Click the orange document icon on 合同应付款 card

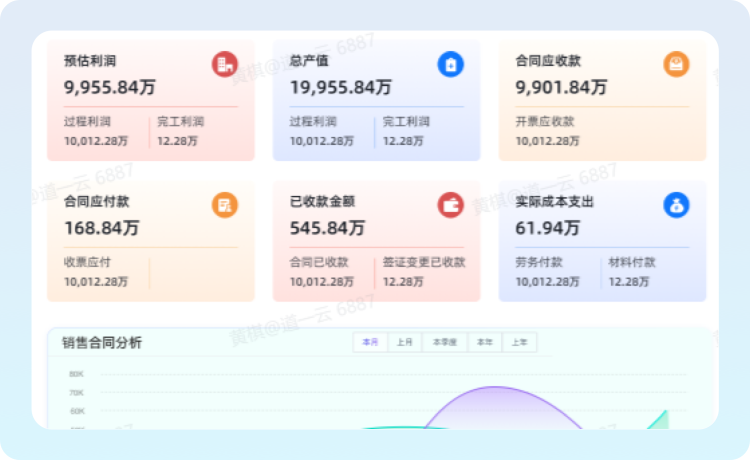click(x=224, y=205)
